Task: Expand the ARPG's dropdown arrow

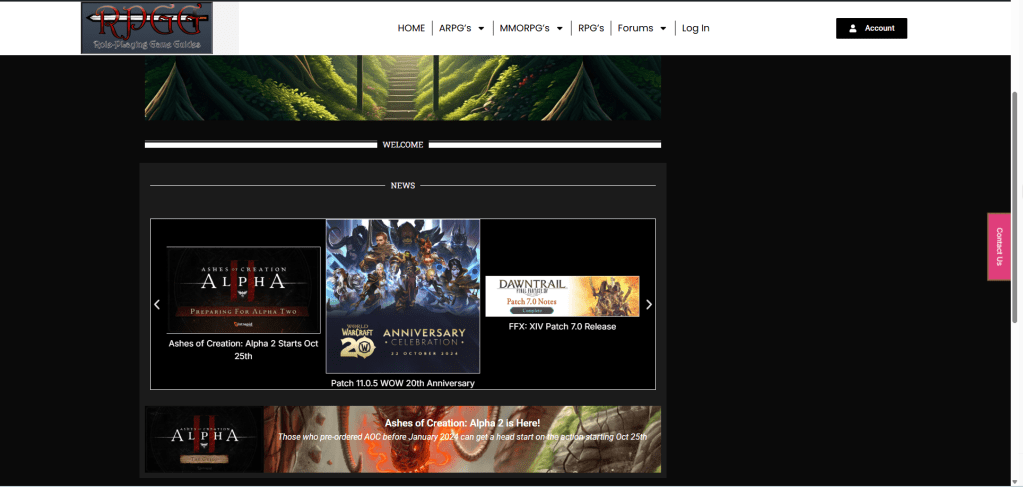Action: pos(481,29)
